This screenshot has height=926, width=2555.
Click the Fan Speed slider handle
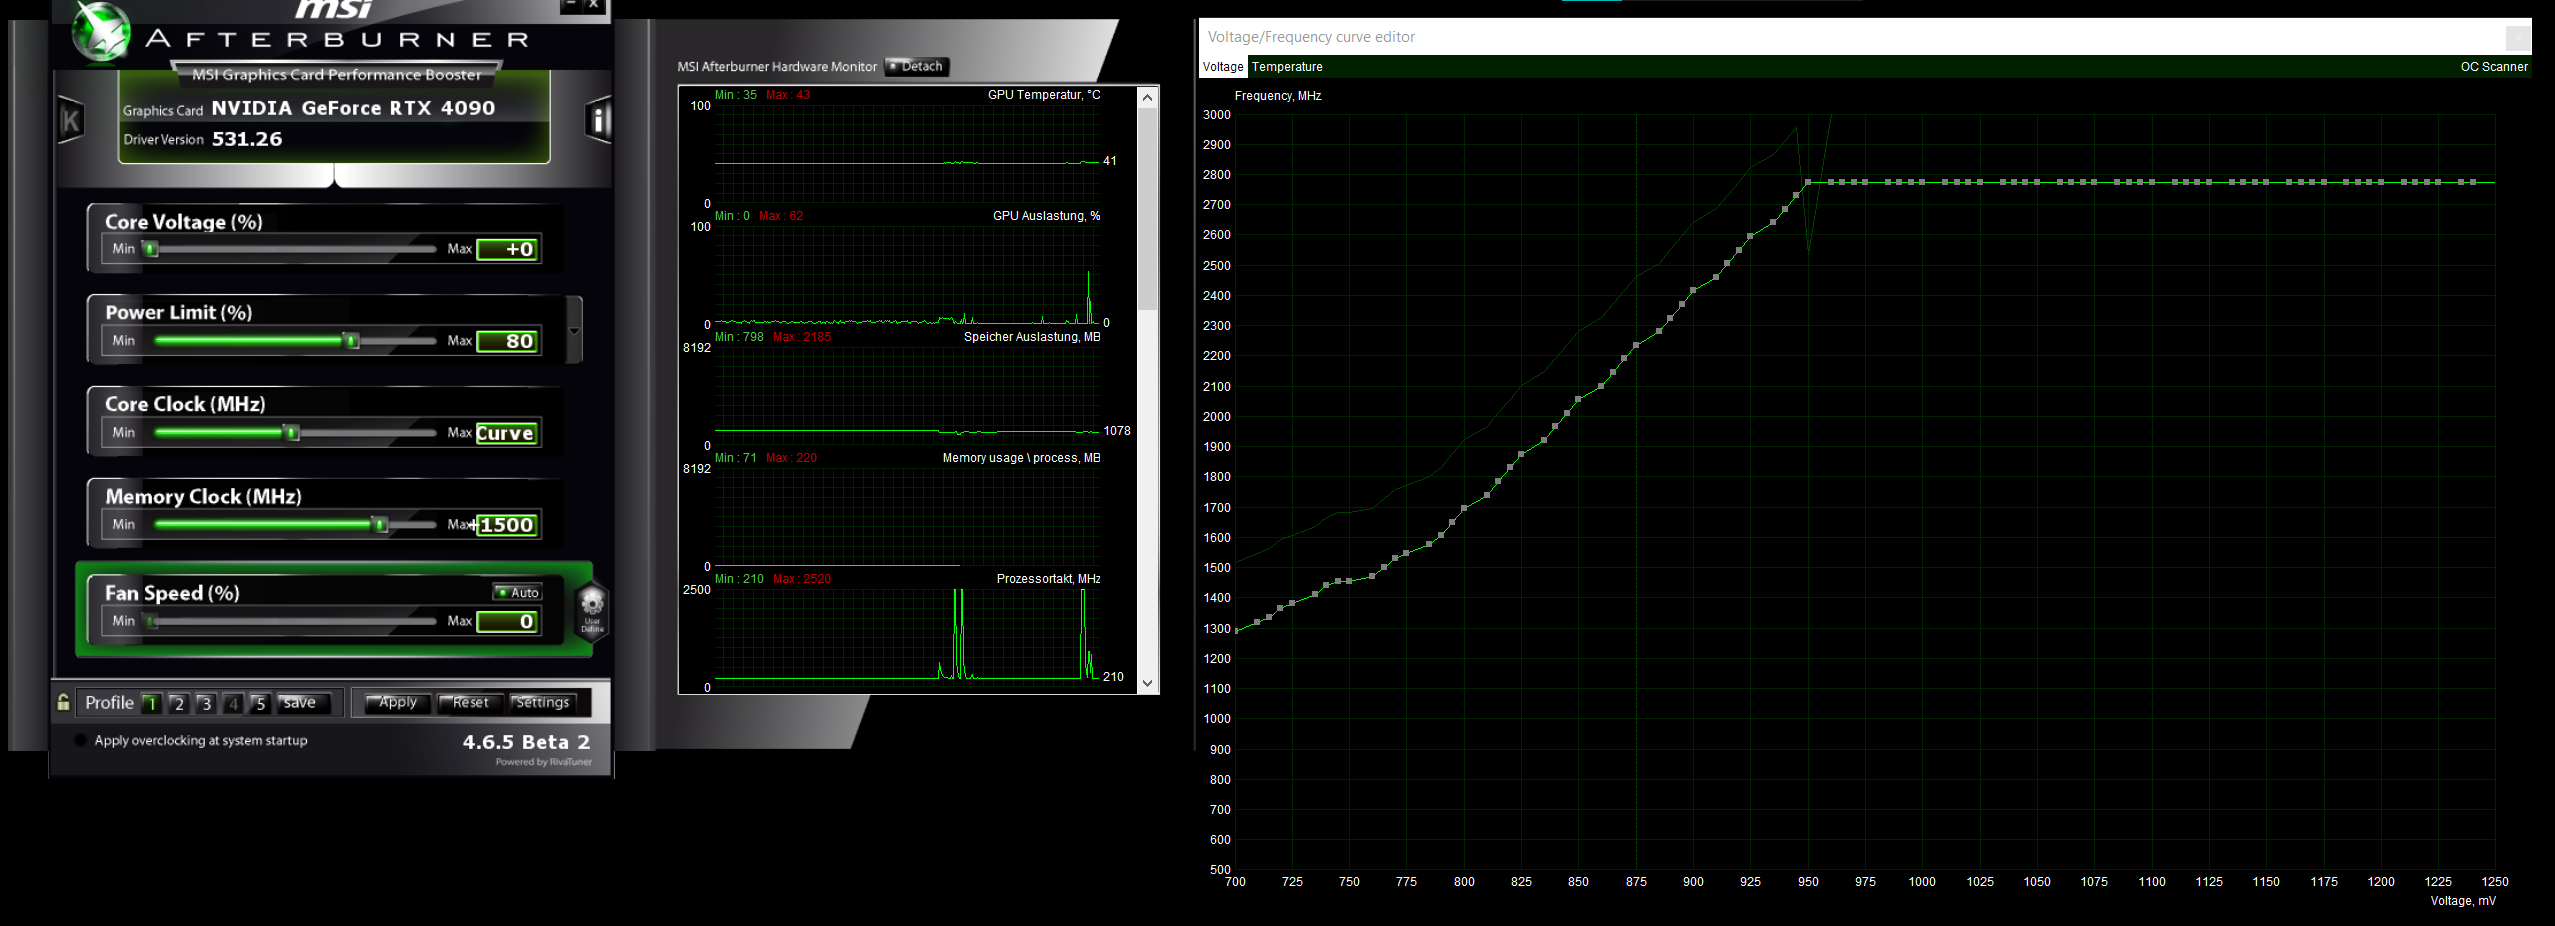click(x=151, y=622)
